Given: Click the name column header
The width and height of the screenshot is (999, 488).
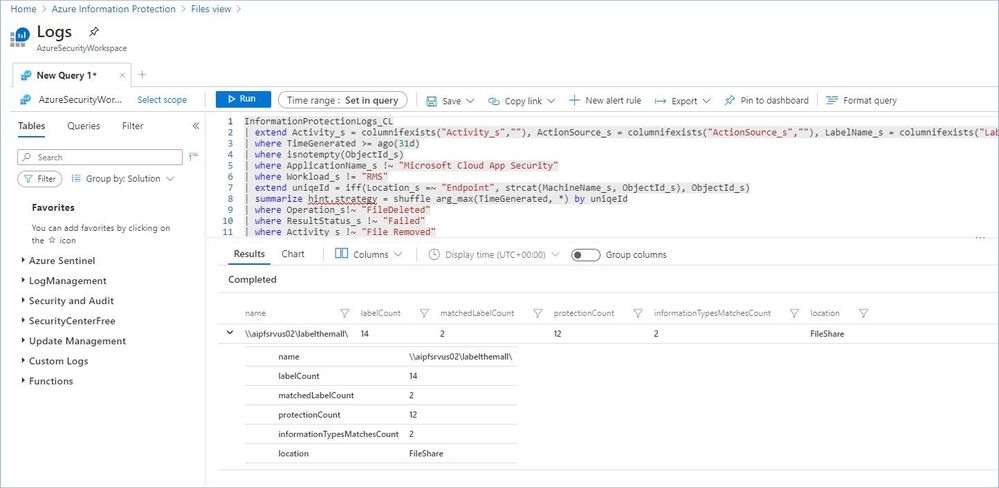Looking at the screenshot, I should click(x=255, y=313).
